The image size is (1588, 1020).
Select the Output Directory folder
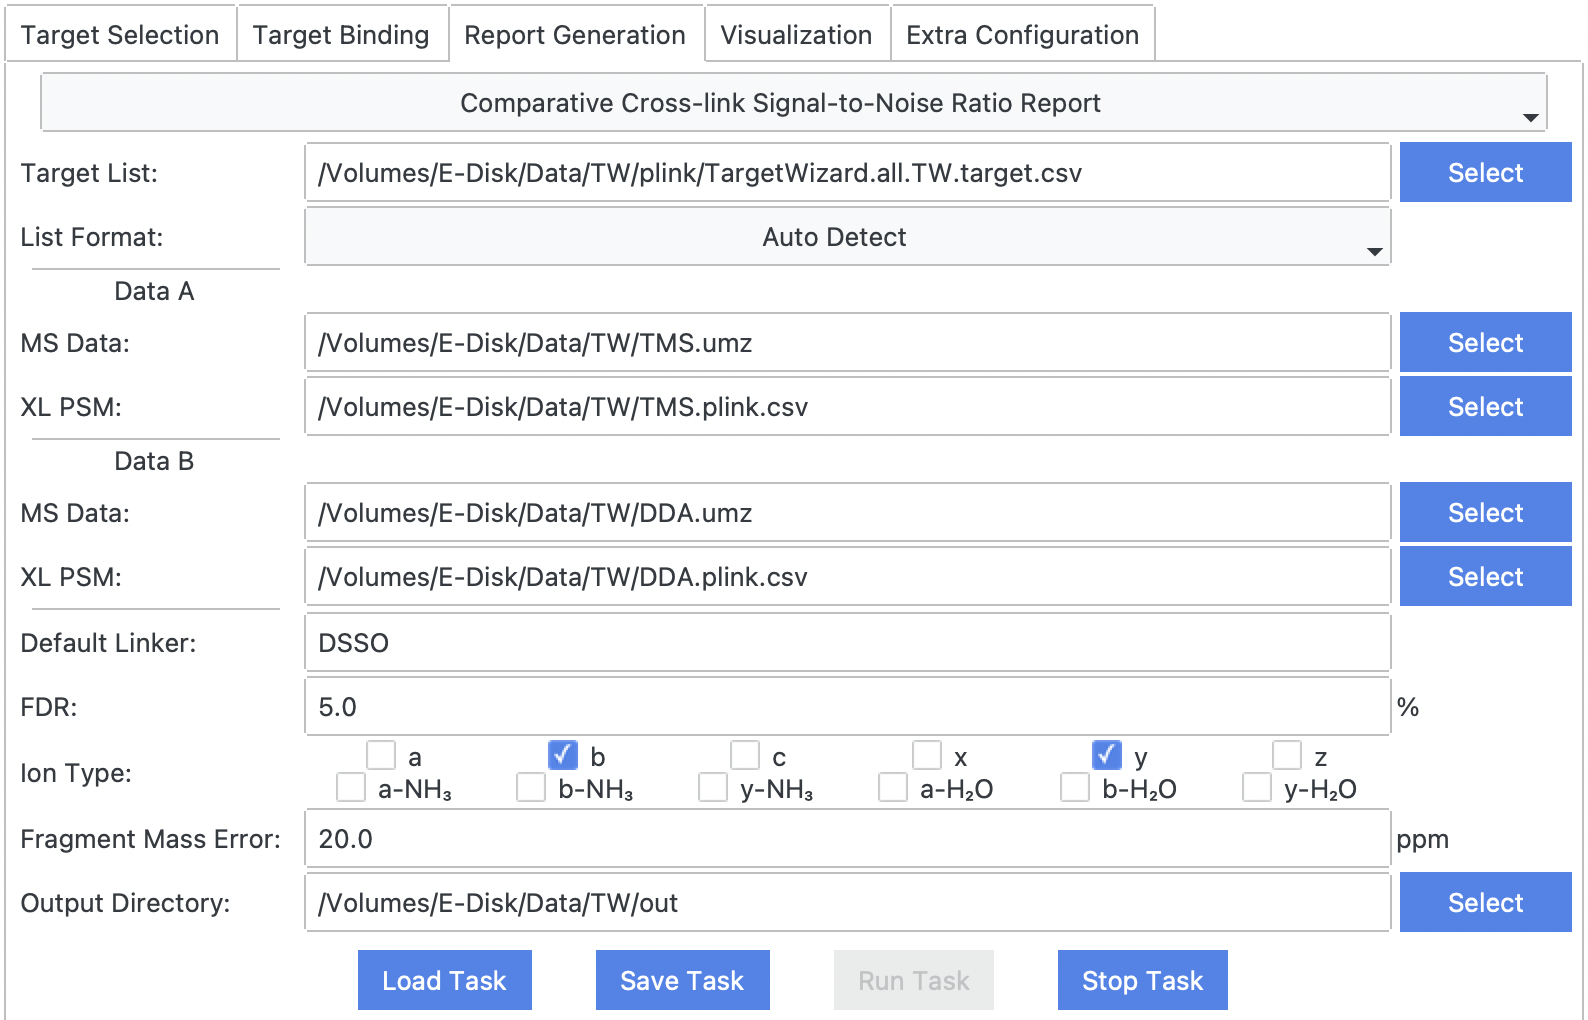click(1485, 903)
